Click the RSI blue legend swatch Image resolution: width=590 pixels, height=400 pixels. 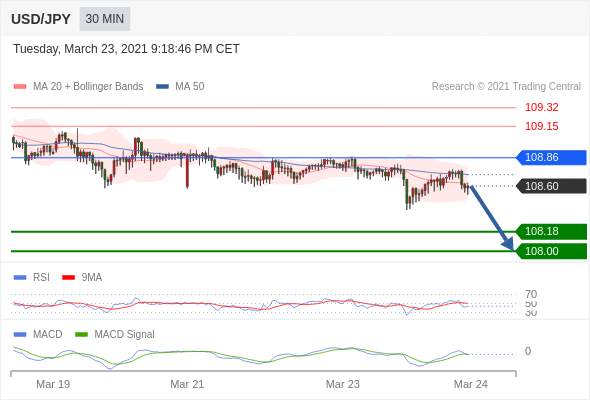(x=20, y=278)
